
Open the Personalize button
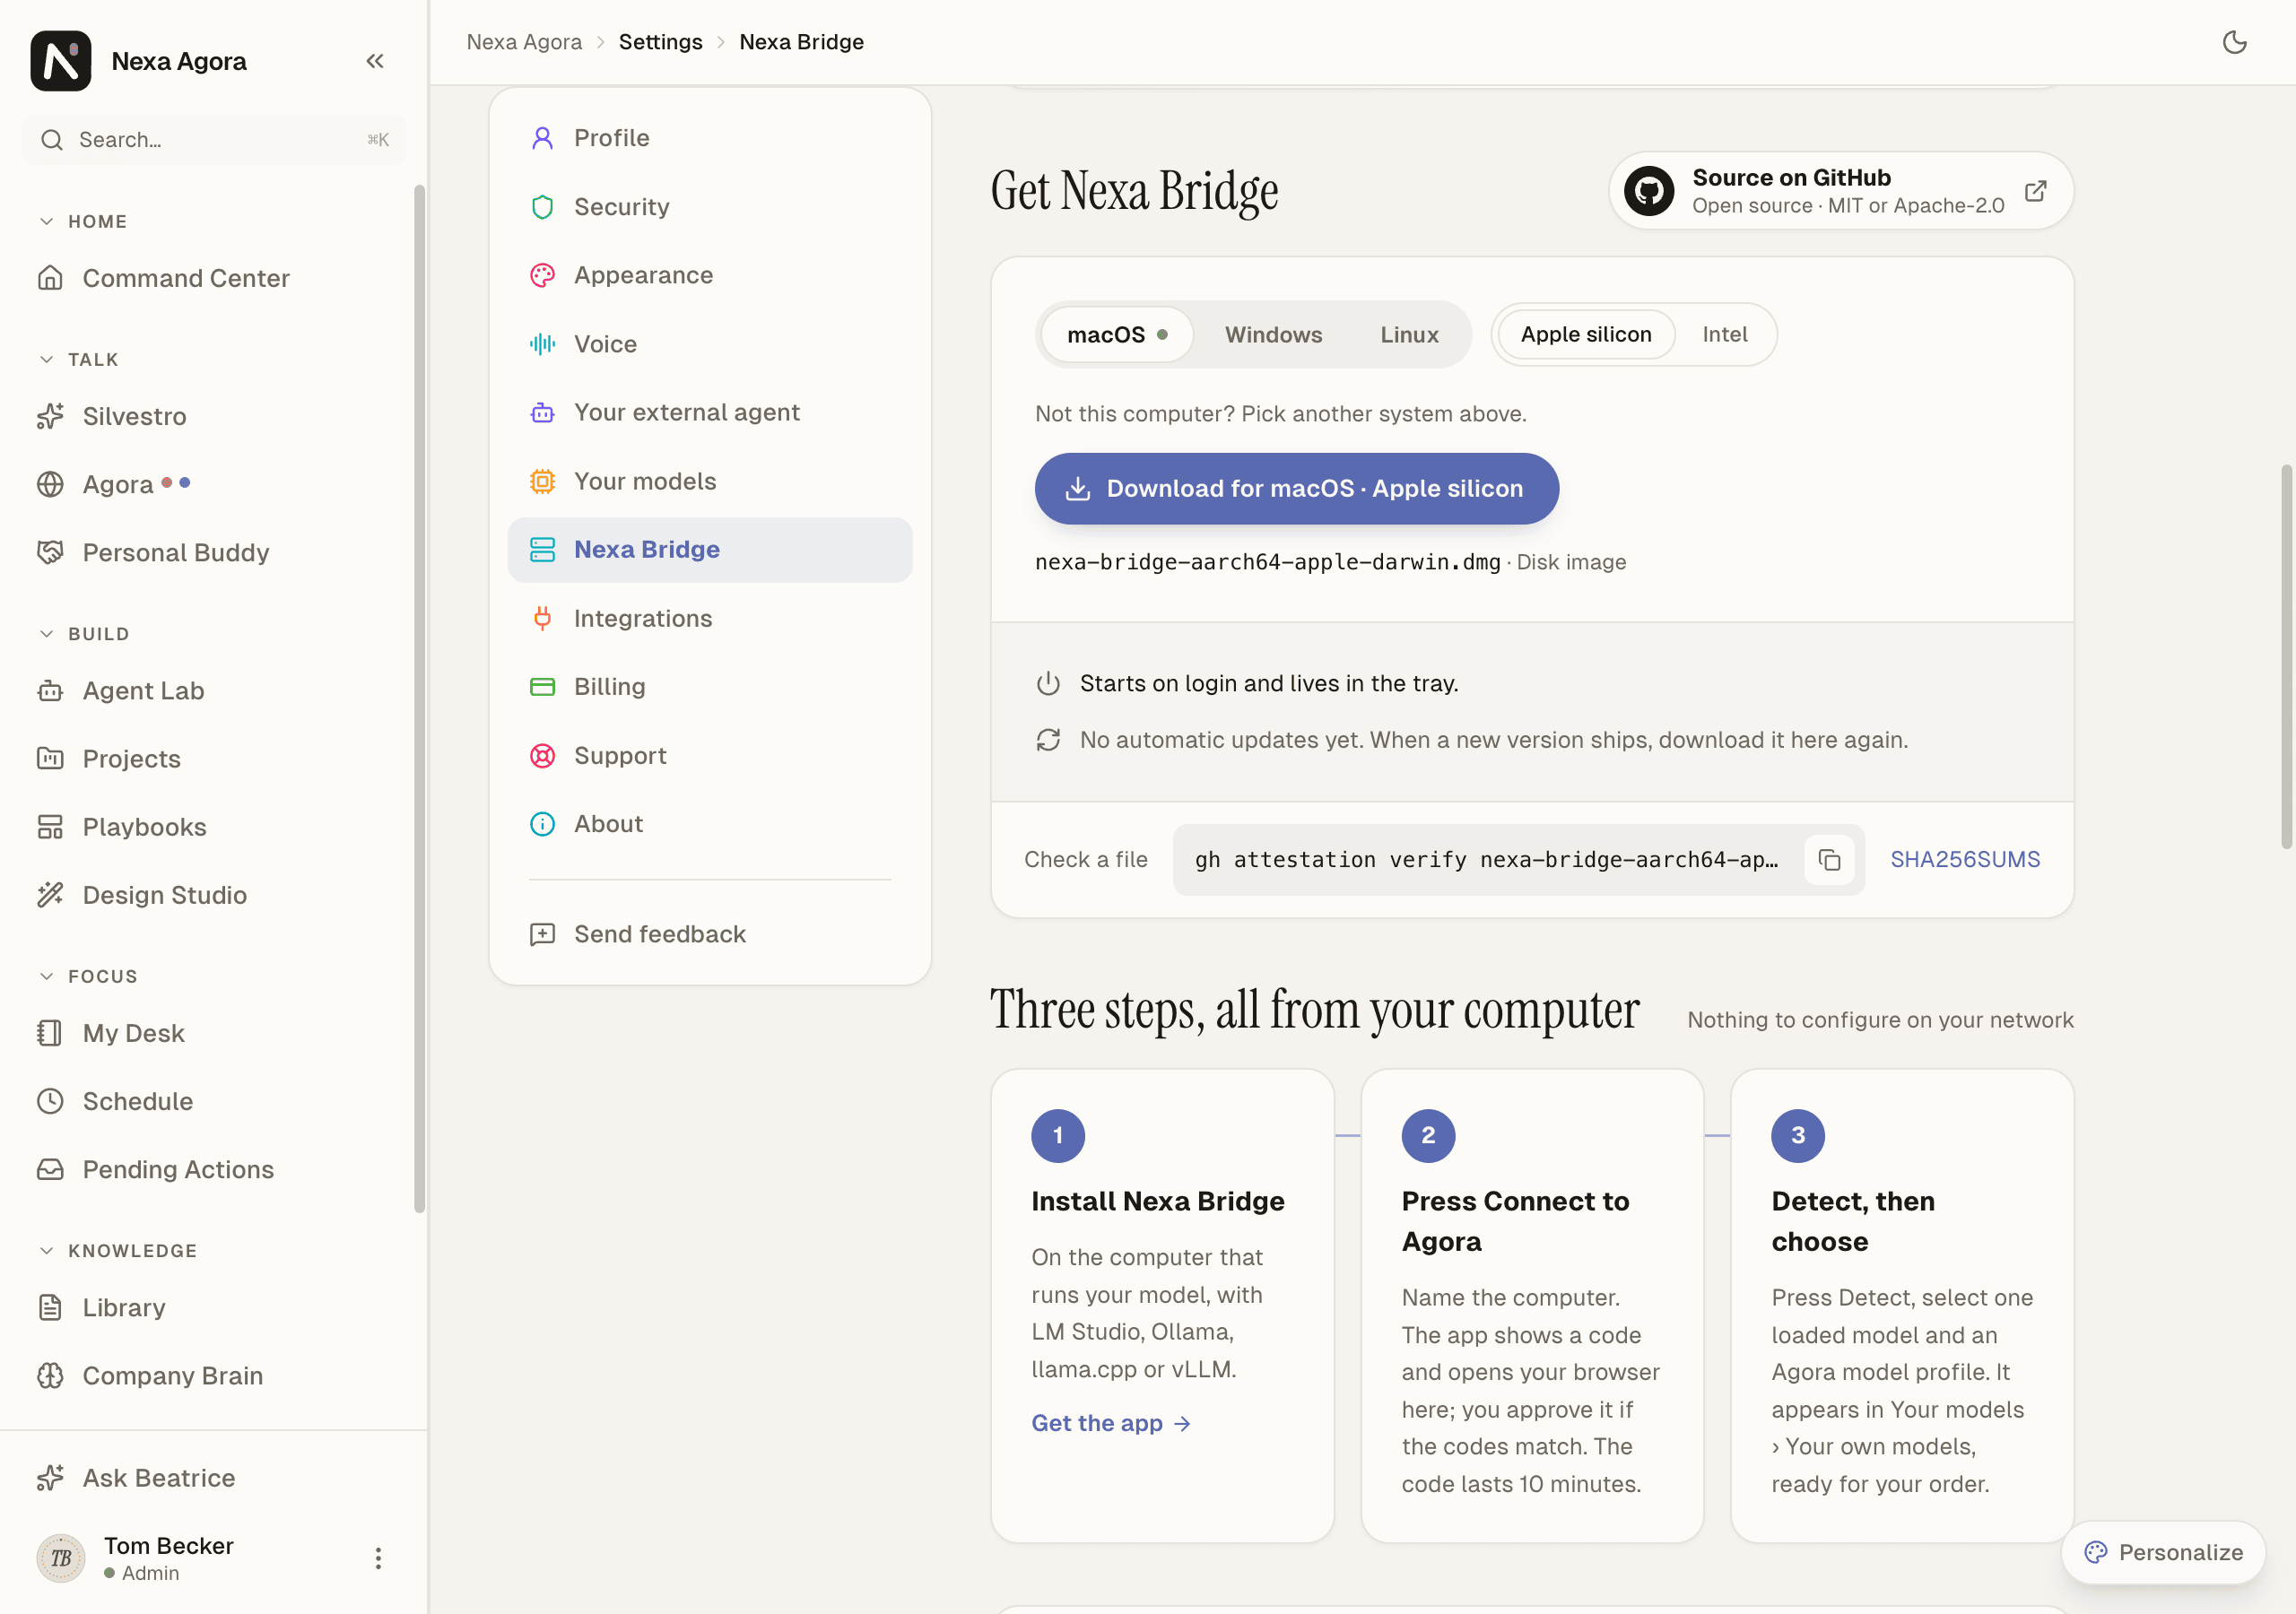coord(2163,1553)
